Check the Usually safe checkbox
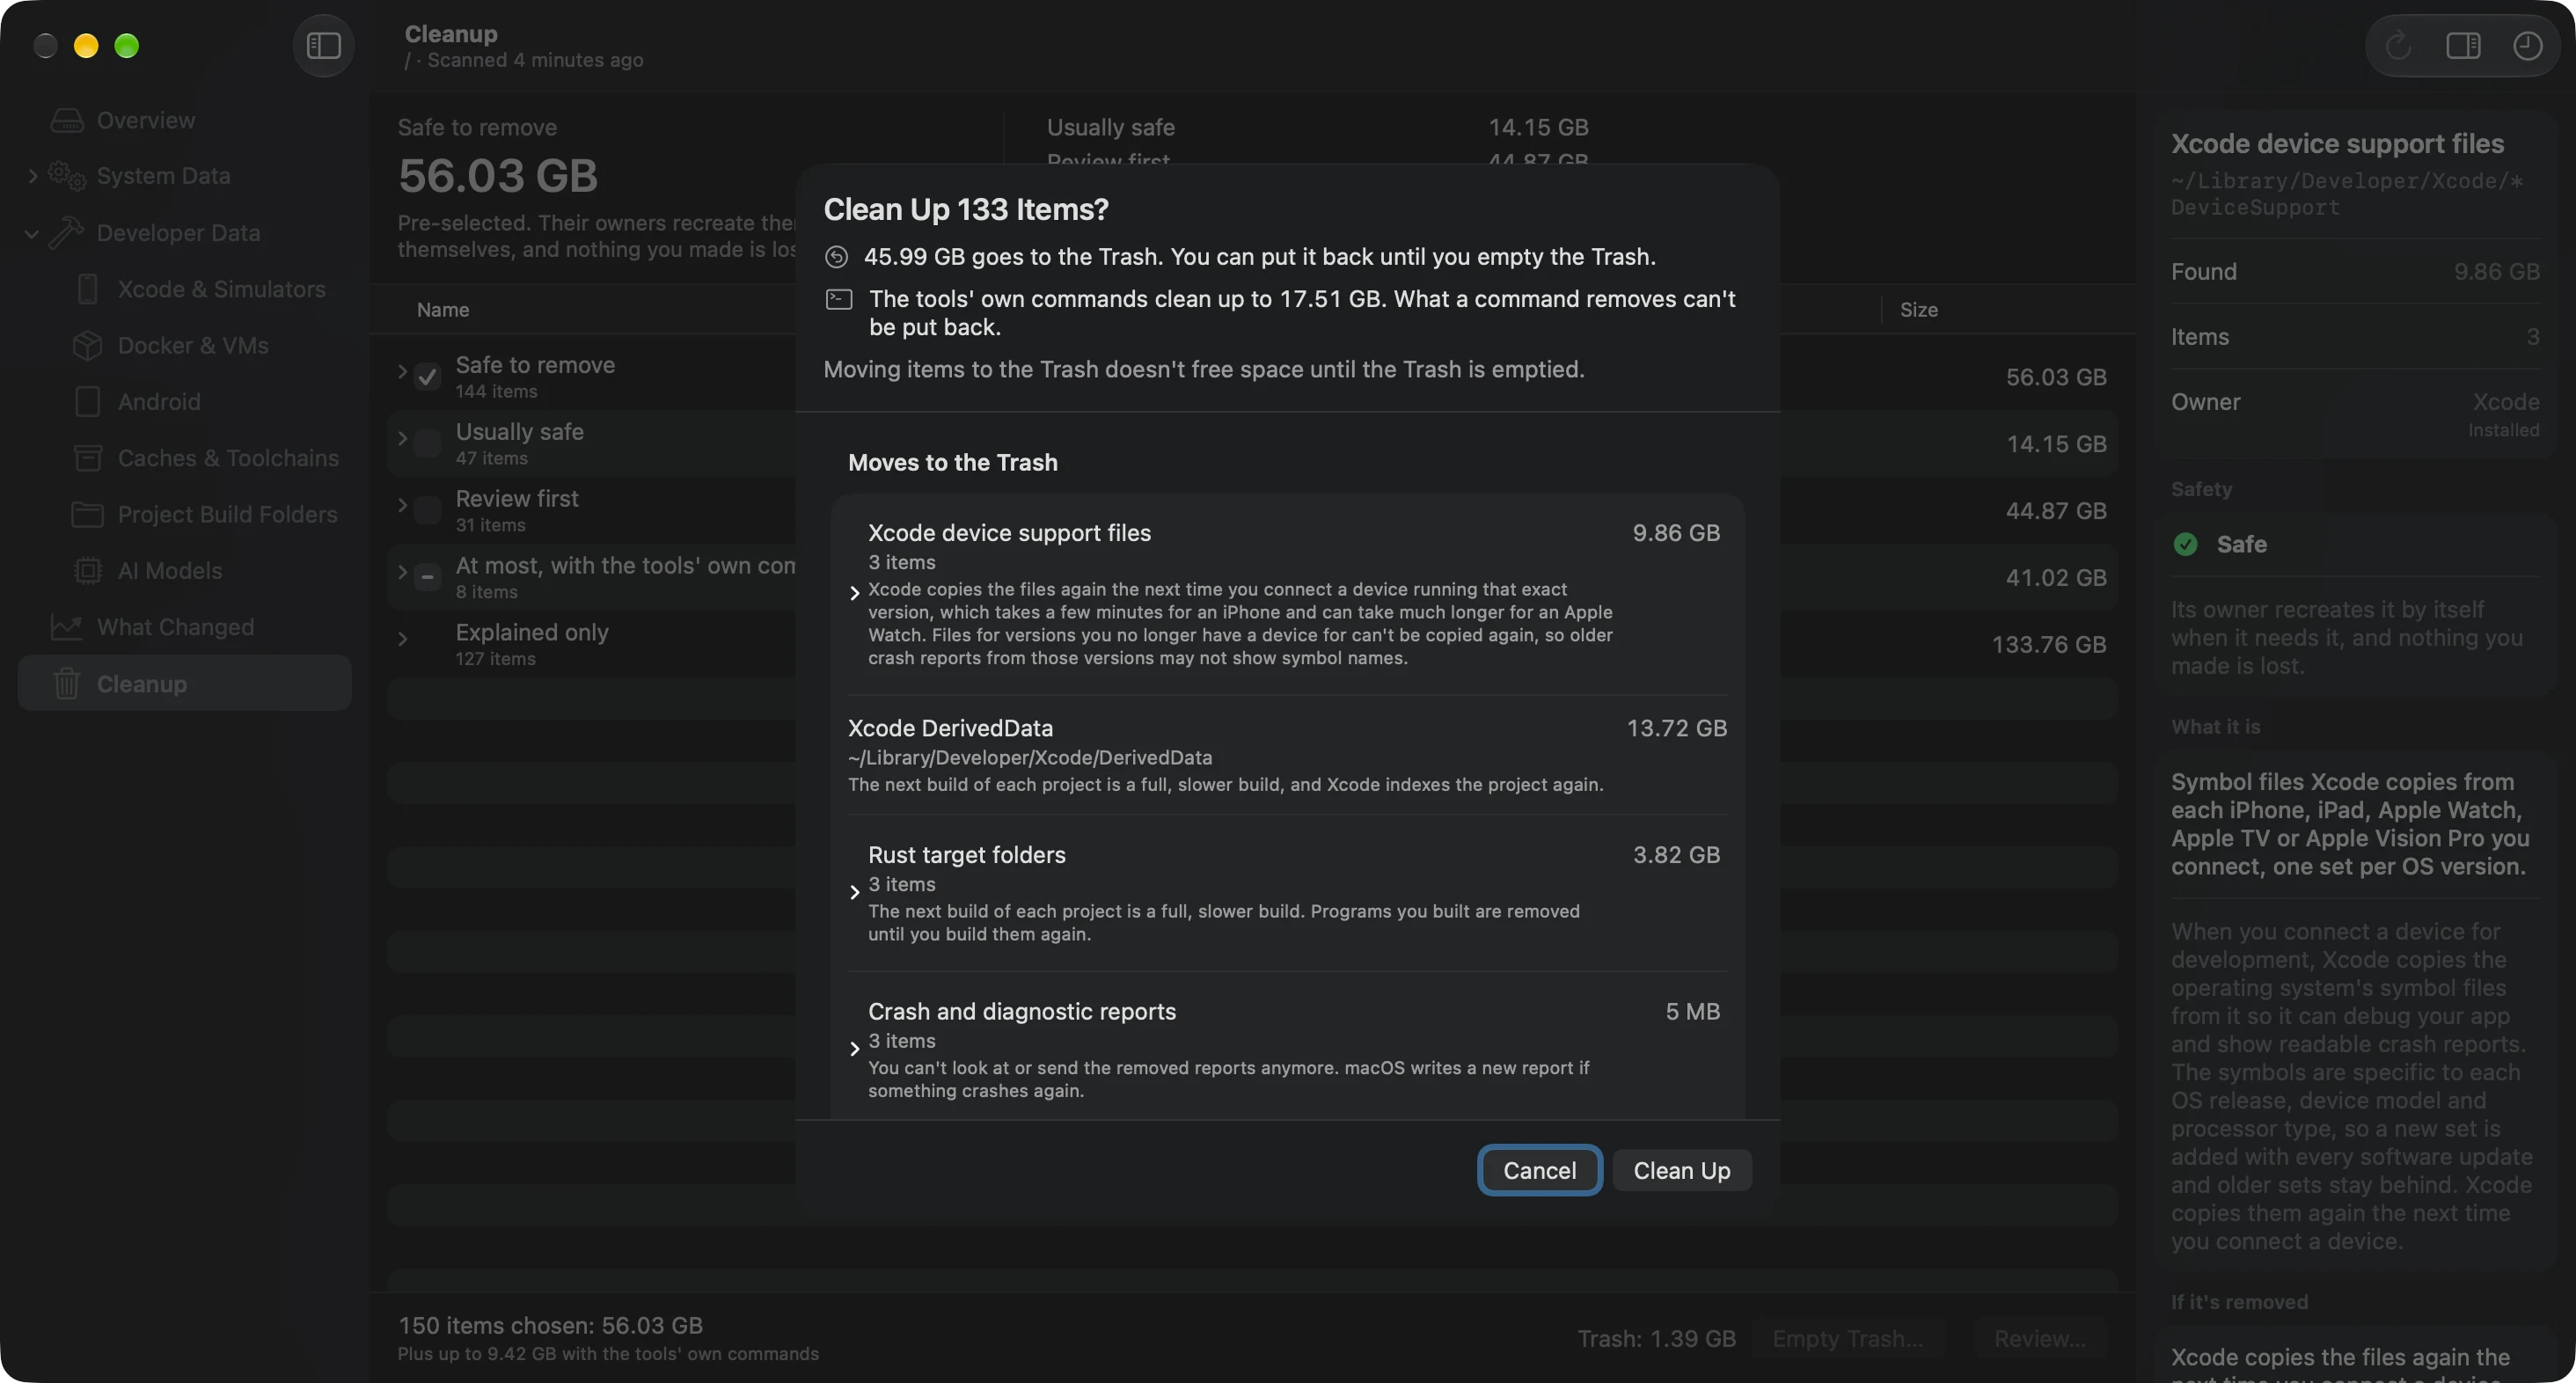 [x=427, y=444]
